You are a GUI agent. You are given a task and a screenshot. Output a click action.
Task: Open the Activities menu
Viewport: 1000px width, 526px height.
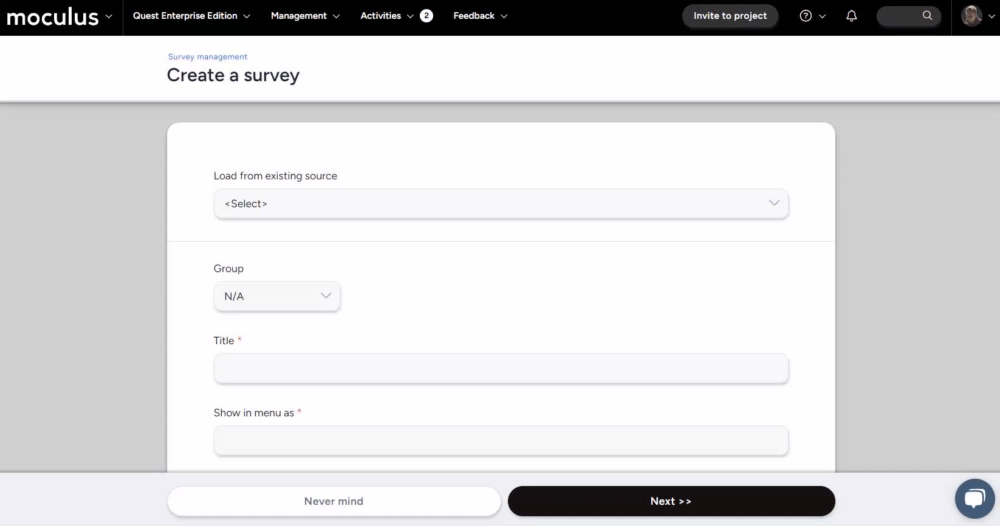(386, 16)
